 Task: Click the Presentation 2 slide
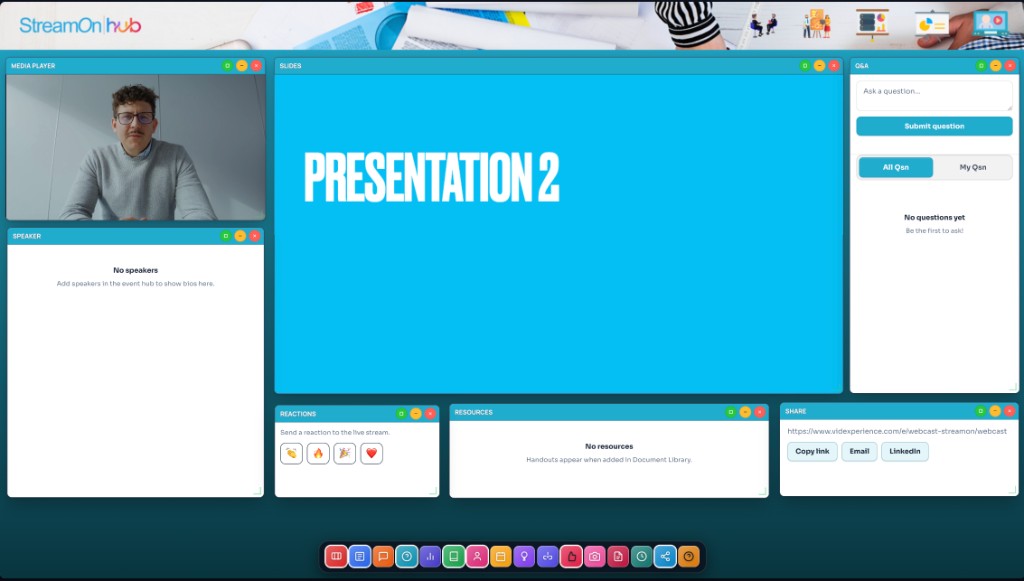pos(558,234)
